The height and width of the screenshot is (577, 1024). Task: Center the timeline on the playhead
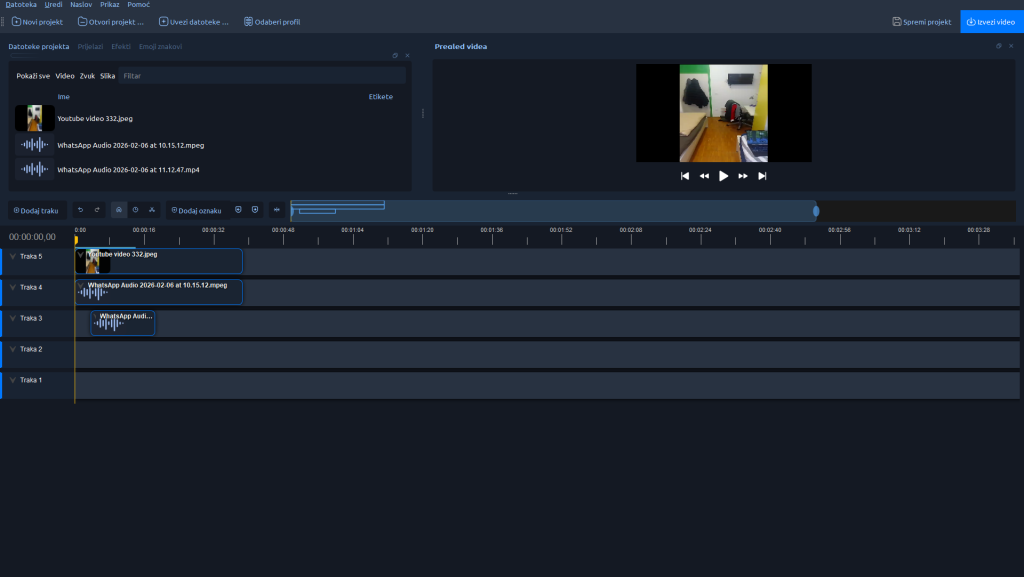click(x=276, y=210)
